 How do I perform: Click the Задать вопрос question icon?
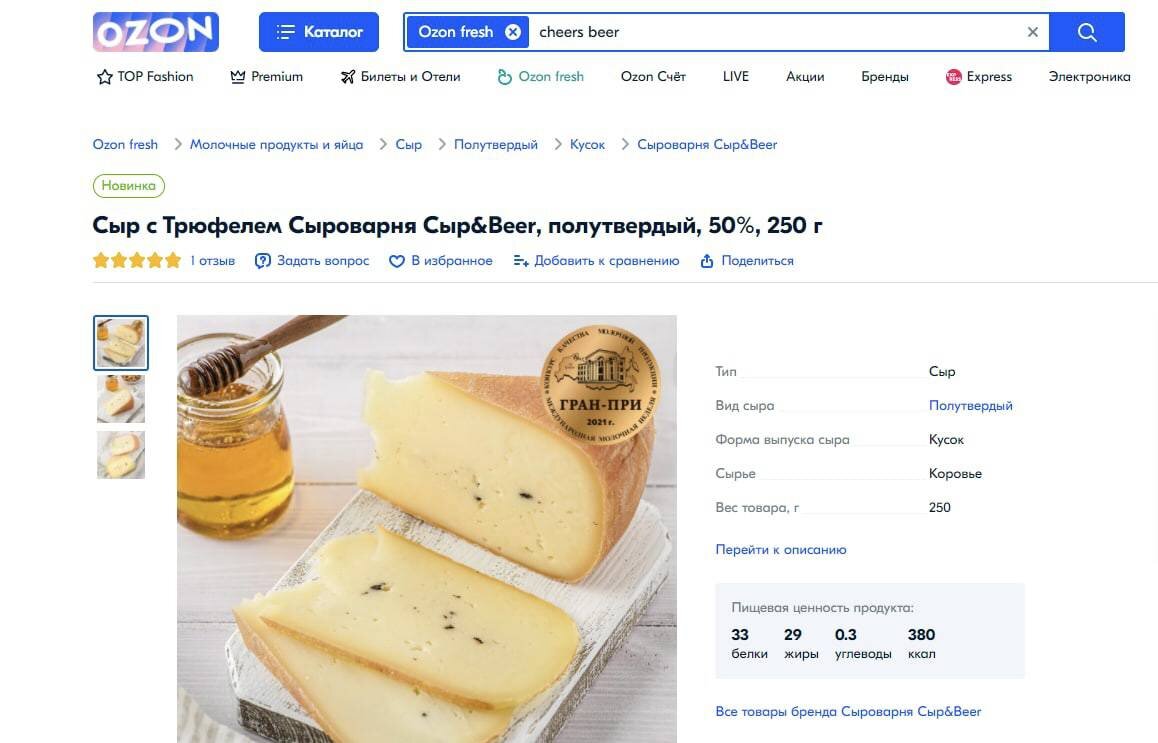coord(262,261)
